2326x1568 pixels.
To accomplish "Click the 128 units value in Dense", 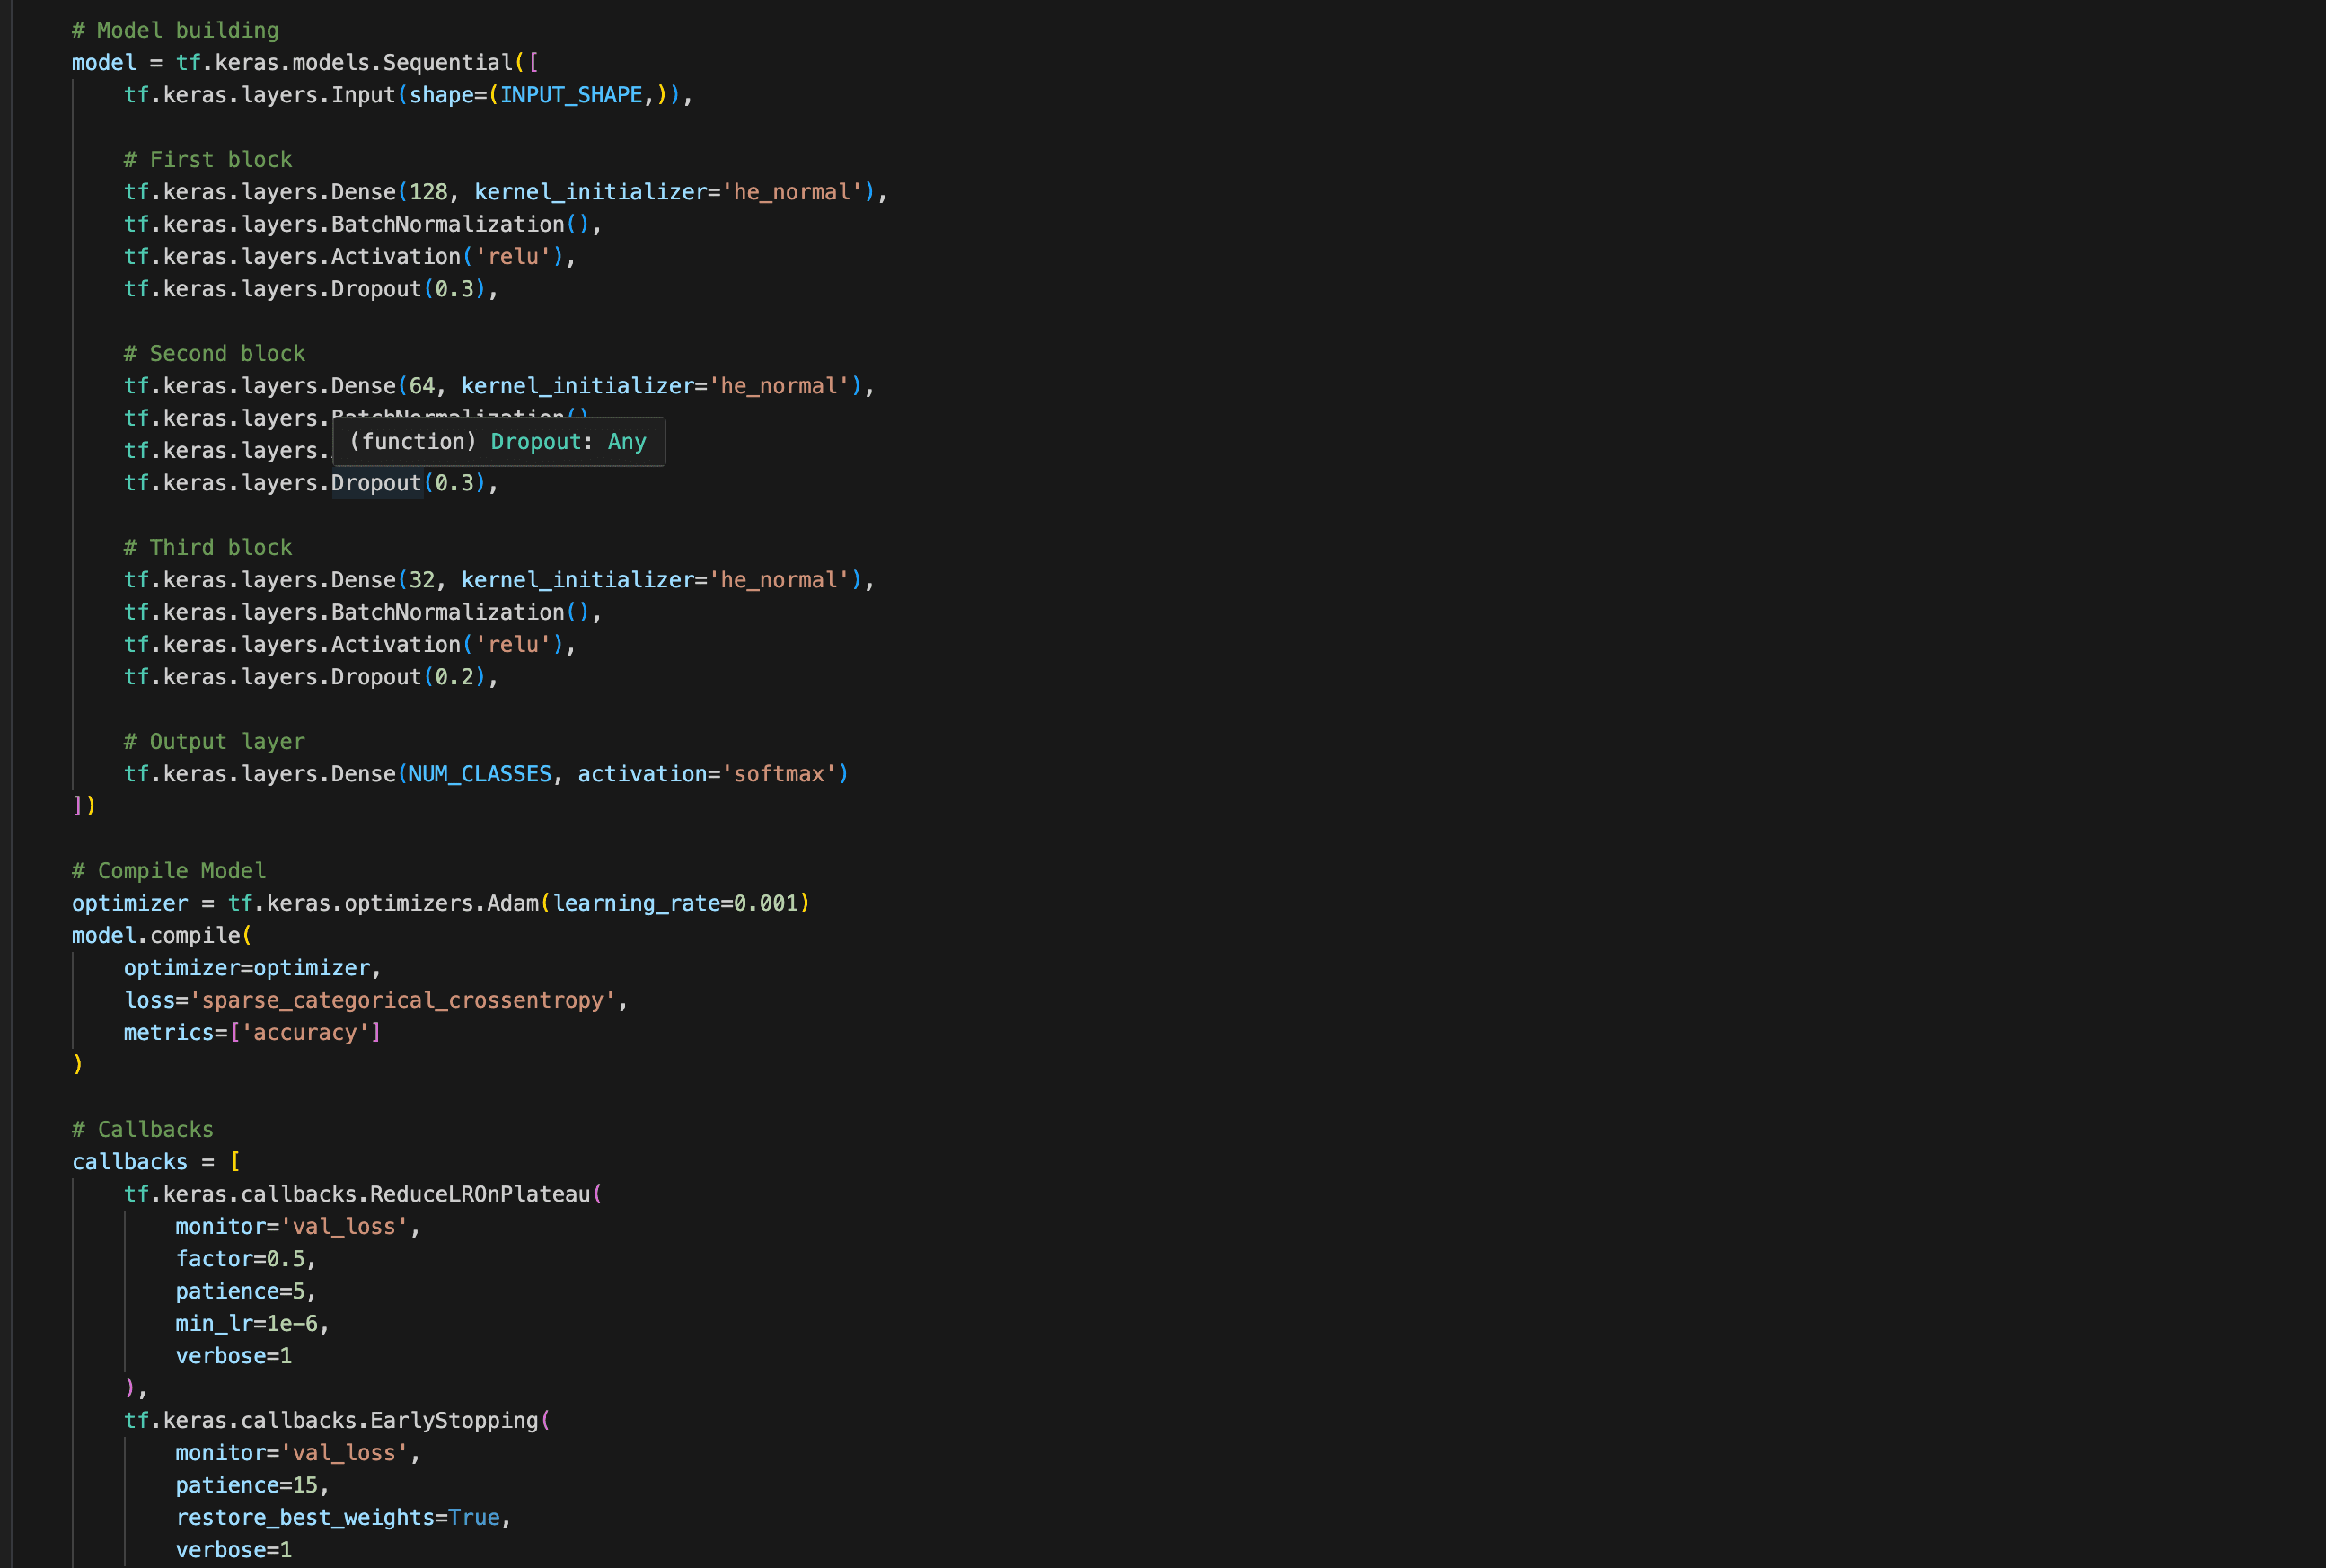I will coord(428,192).
